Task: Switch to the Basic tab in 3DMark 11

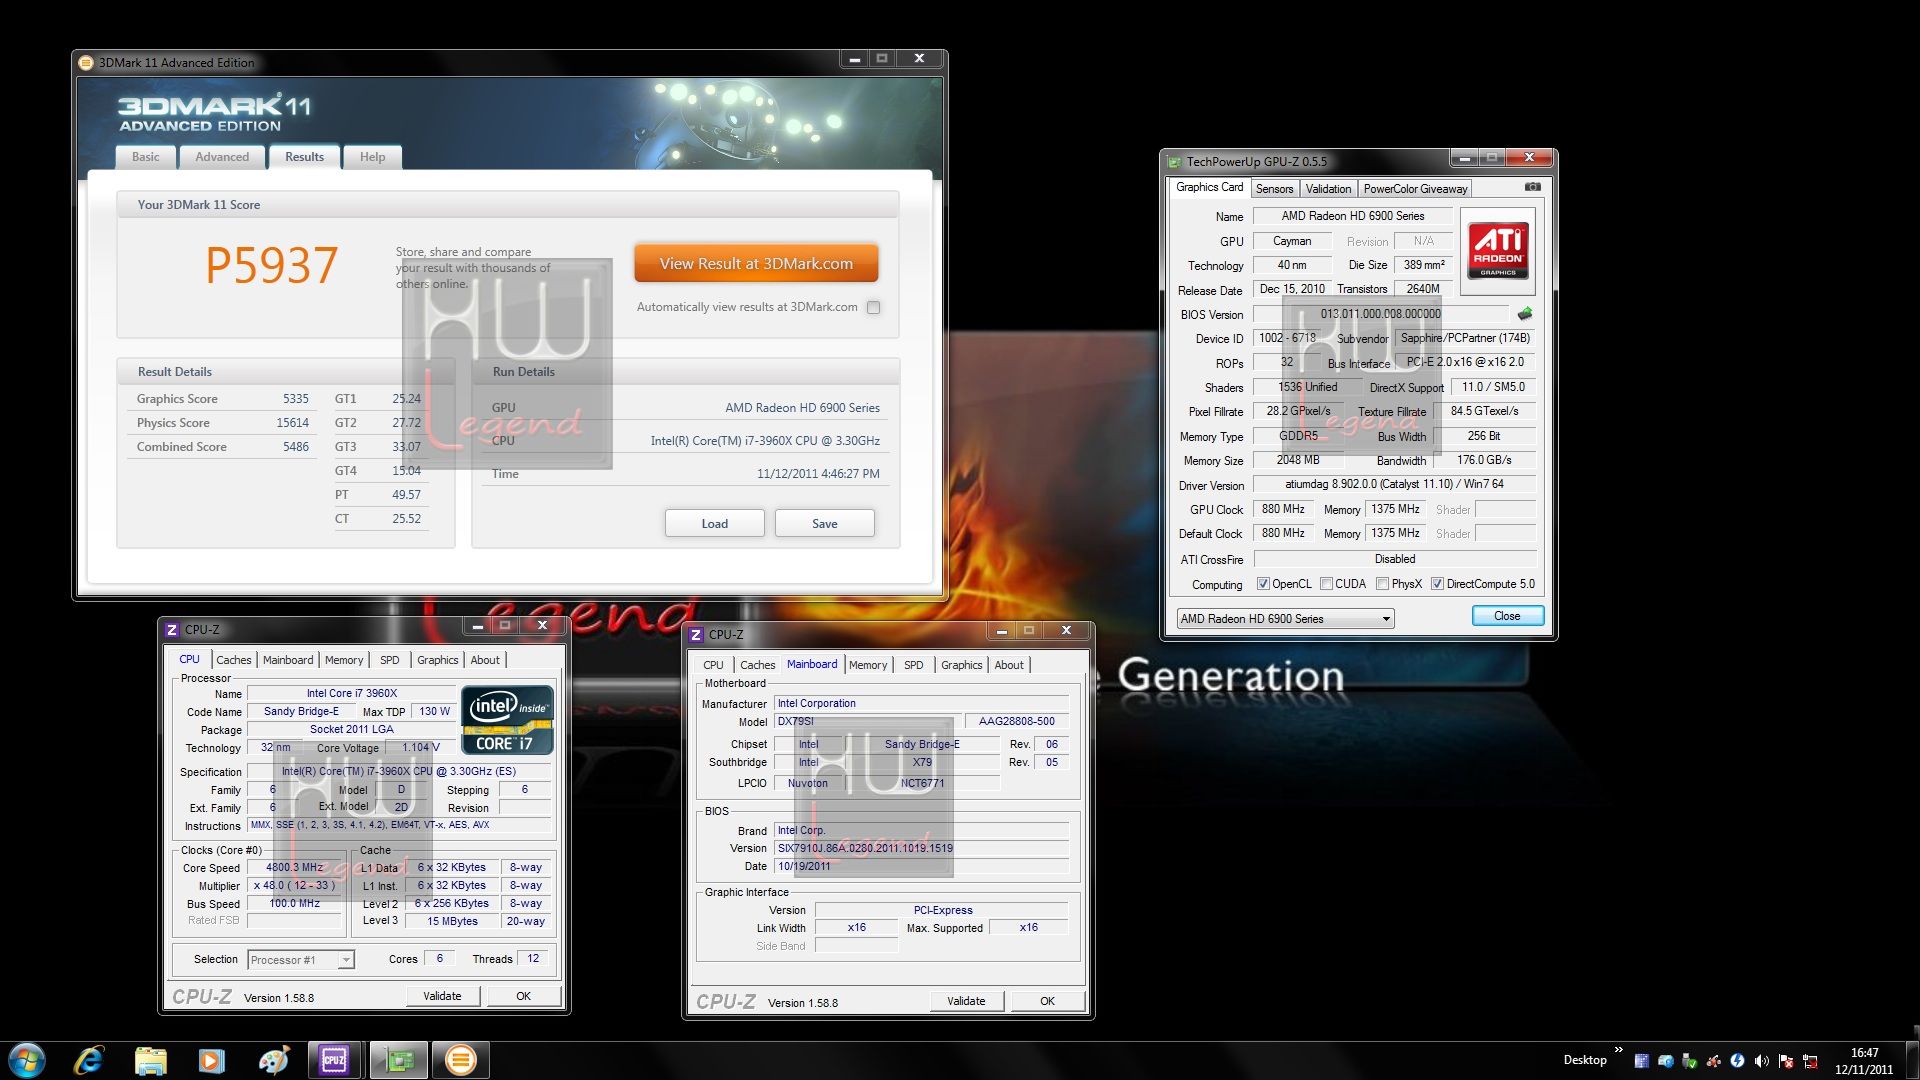Action: [146, 157]
